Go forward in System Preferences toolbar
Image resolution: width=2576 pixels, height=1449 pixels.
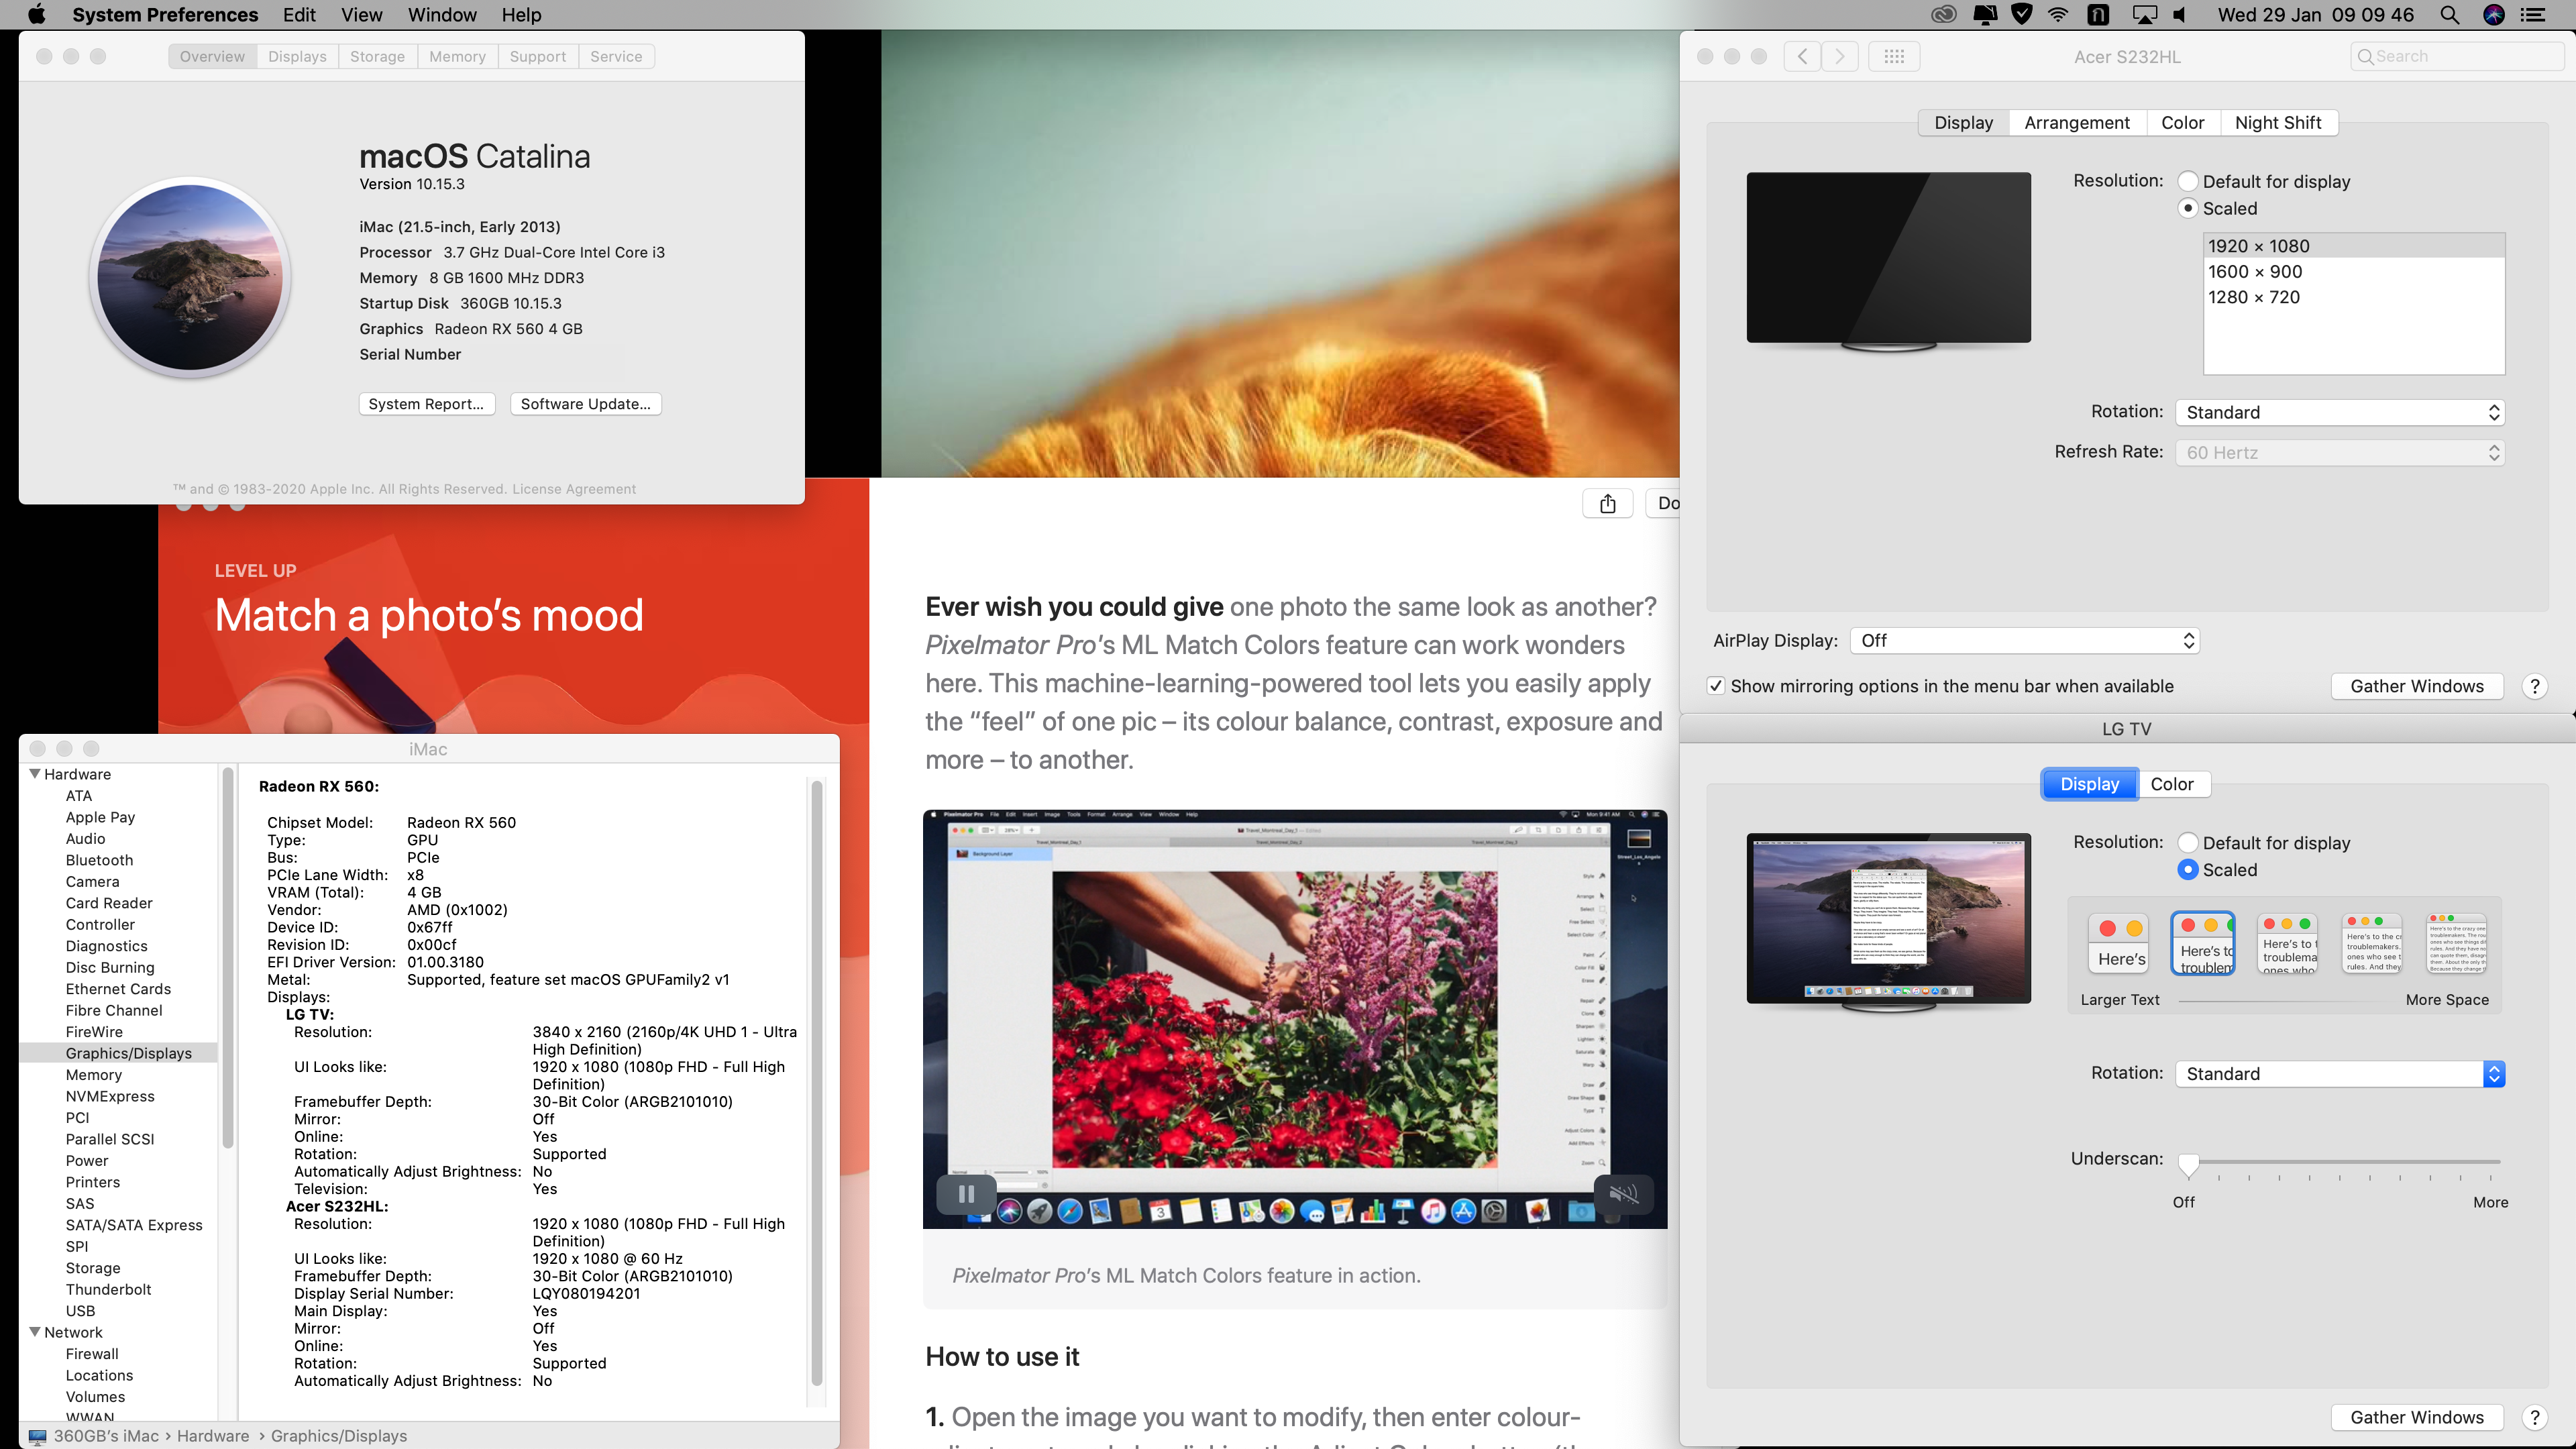[1840, 56]
